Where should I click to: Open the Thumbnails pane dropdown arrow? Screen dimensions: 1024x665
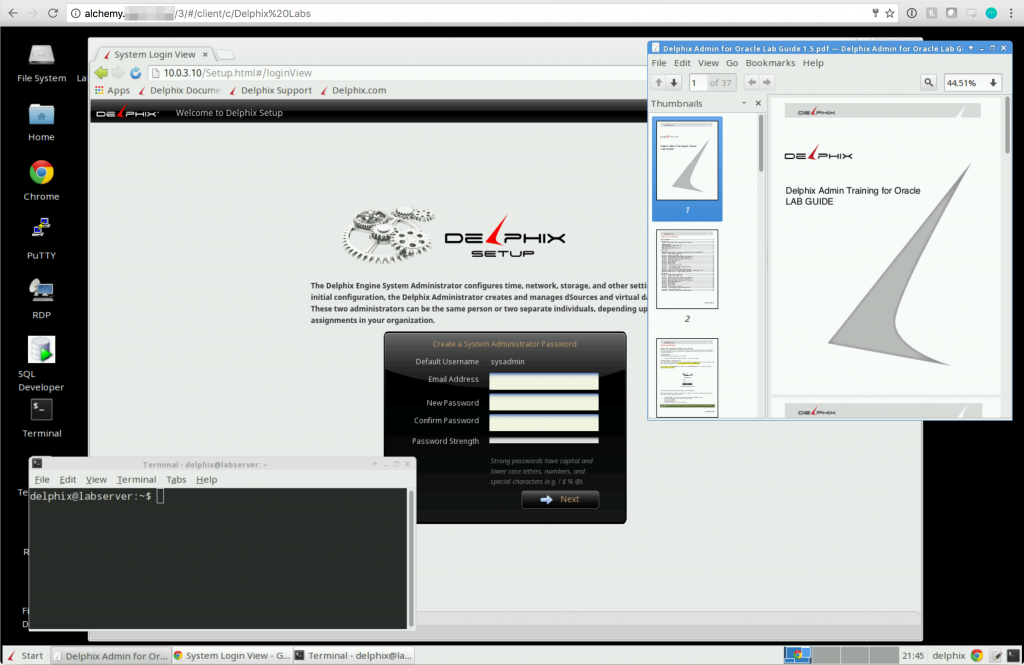click(744, 103)
